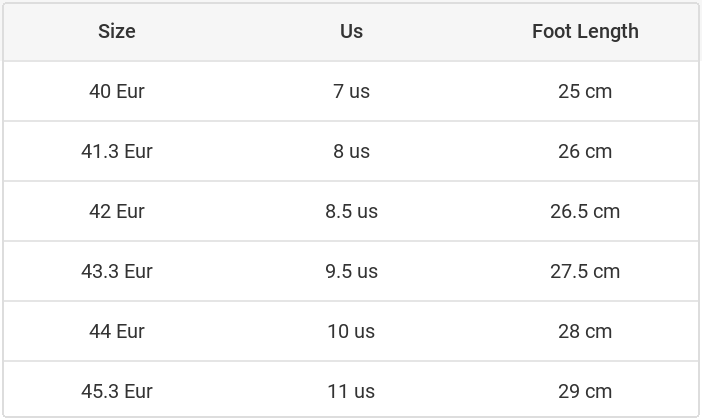Click the 8.5 us cell

click(x=351, y=211)
